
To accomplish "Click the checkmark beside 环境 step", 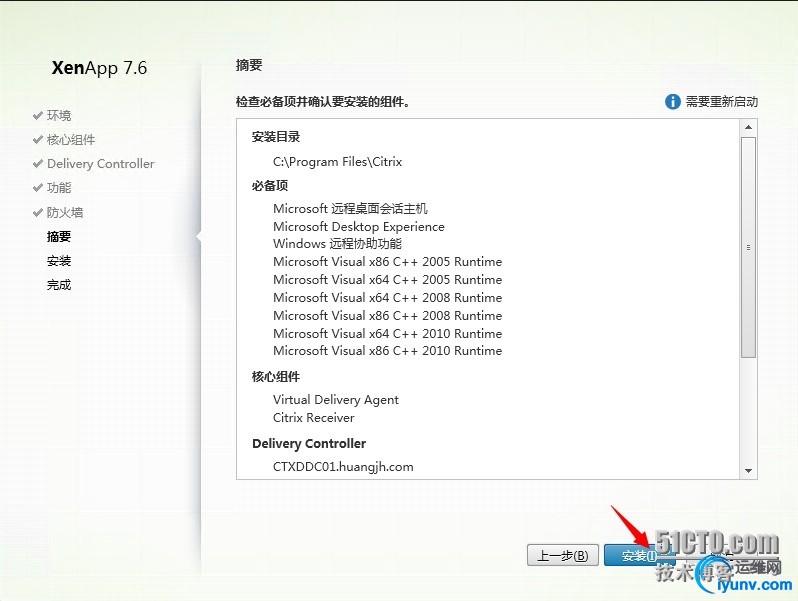I will point(37,116).
